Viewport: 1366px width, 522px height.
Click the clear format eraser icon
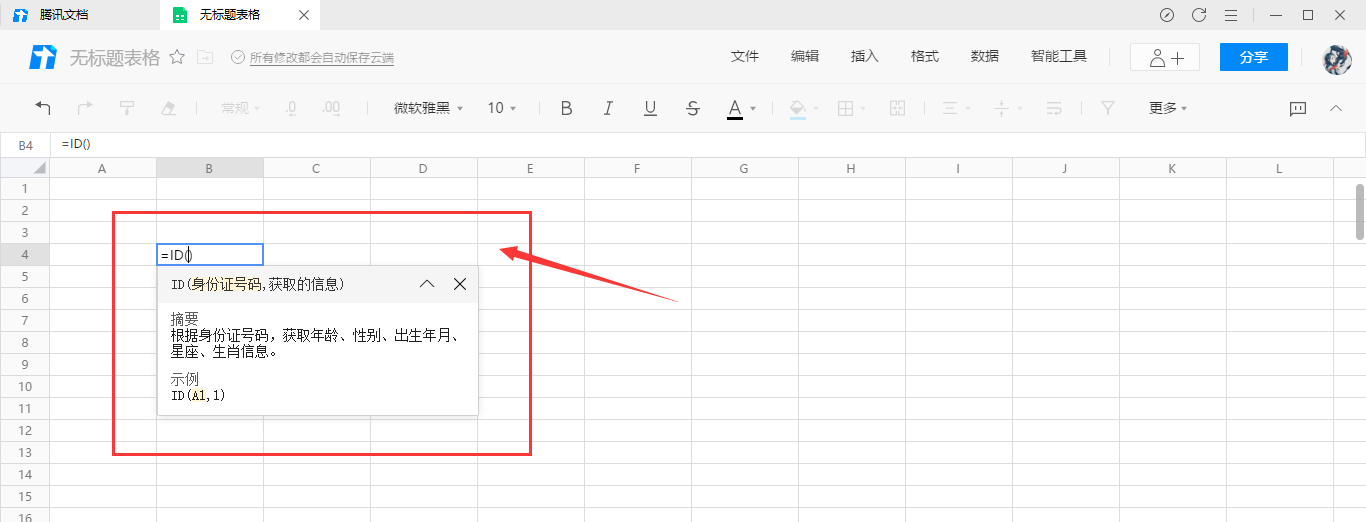(169, 108)
